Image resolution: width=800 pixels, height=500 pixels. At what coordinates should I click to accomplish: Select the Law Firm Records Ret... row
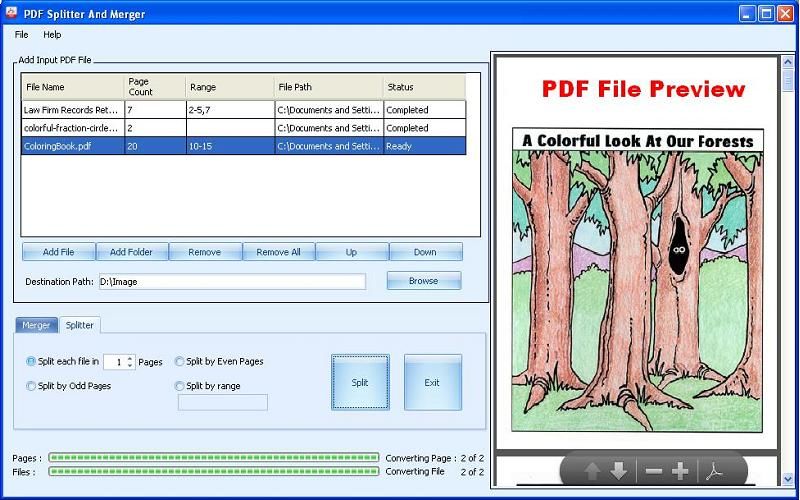[x=243, y=110]
